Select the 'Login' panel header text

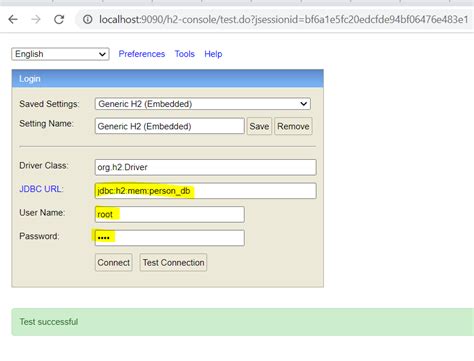click(x=30, y=79)
